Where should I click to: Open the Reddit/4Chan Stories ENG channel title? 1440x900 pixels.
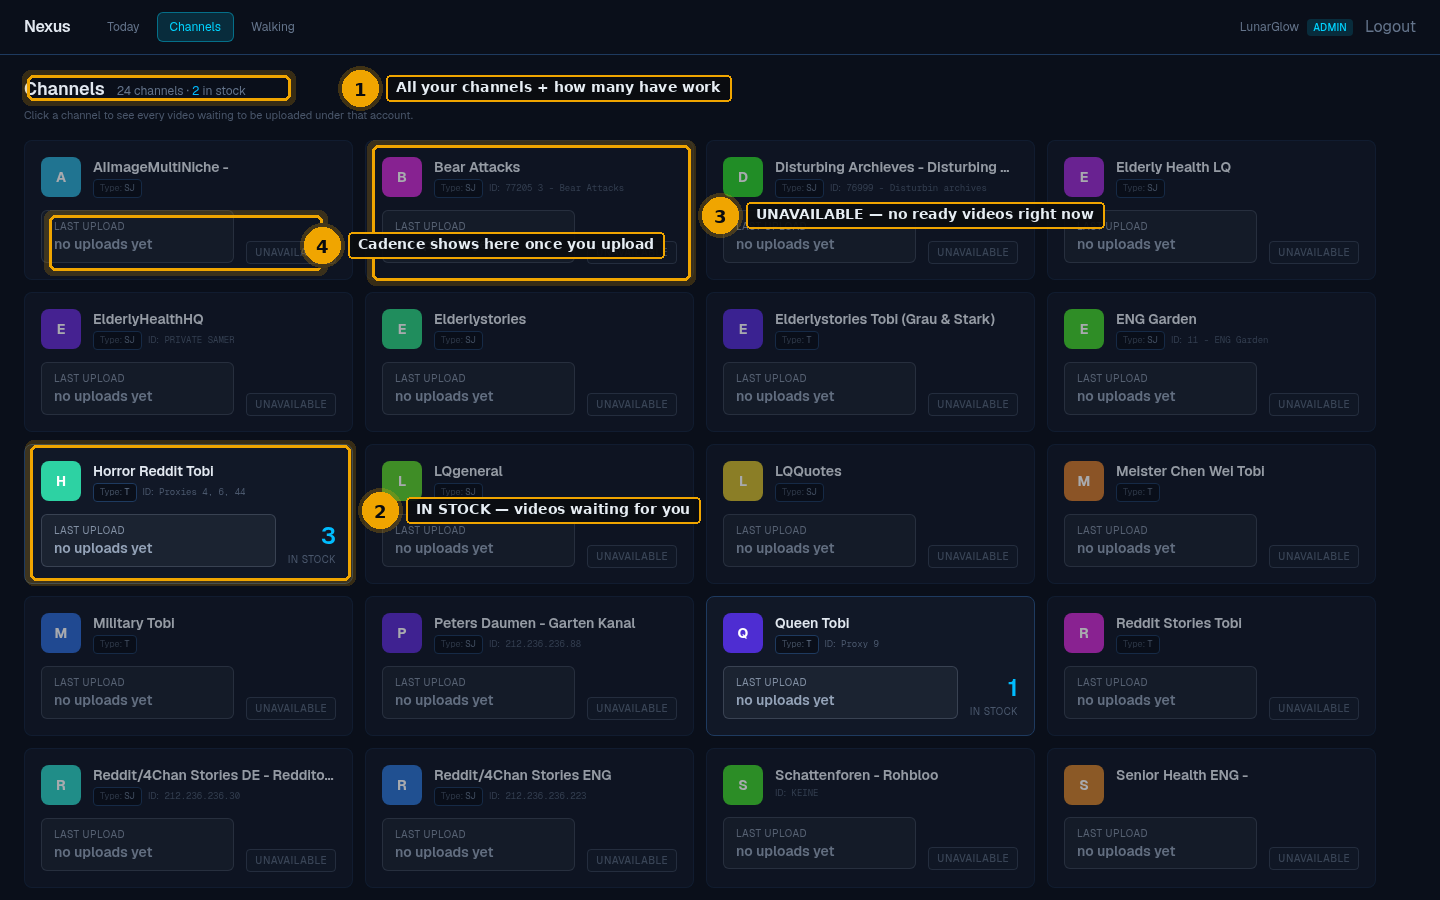522,775
